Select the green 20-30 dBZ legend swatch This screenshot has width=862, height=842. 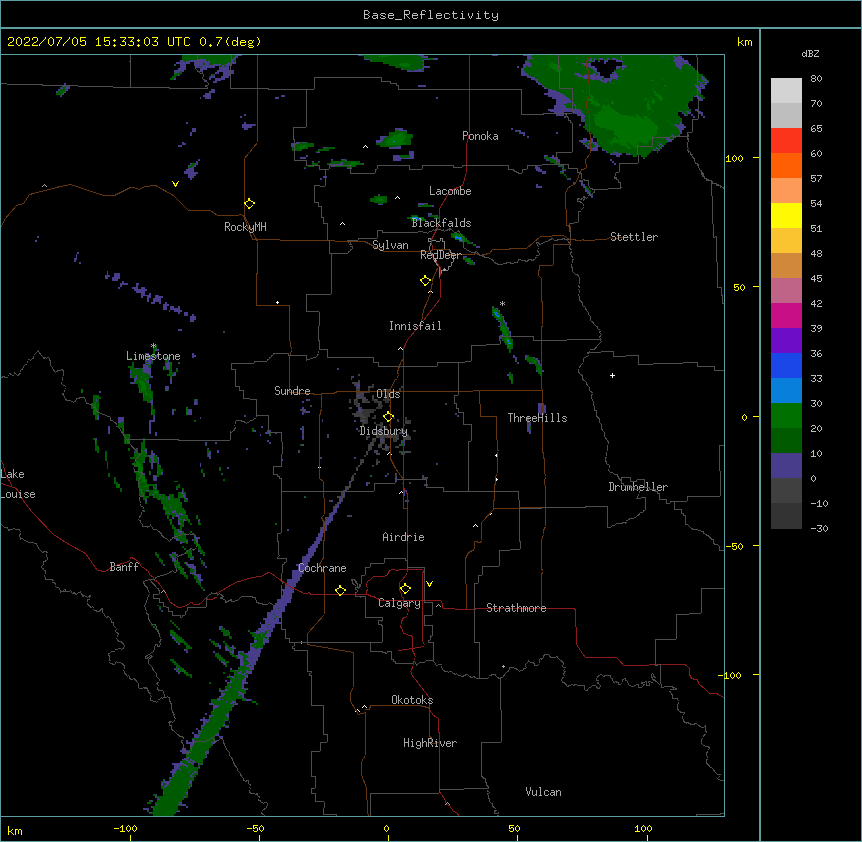786,416
